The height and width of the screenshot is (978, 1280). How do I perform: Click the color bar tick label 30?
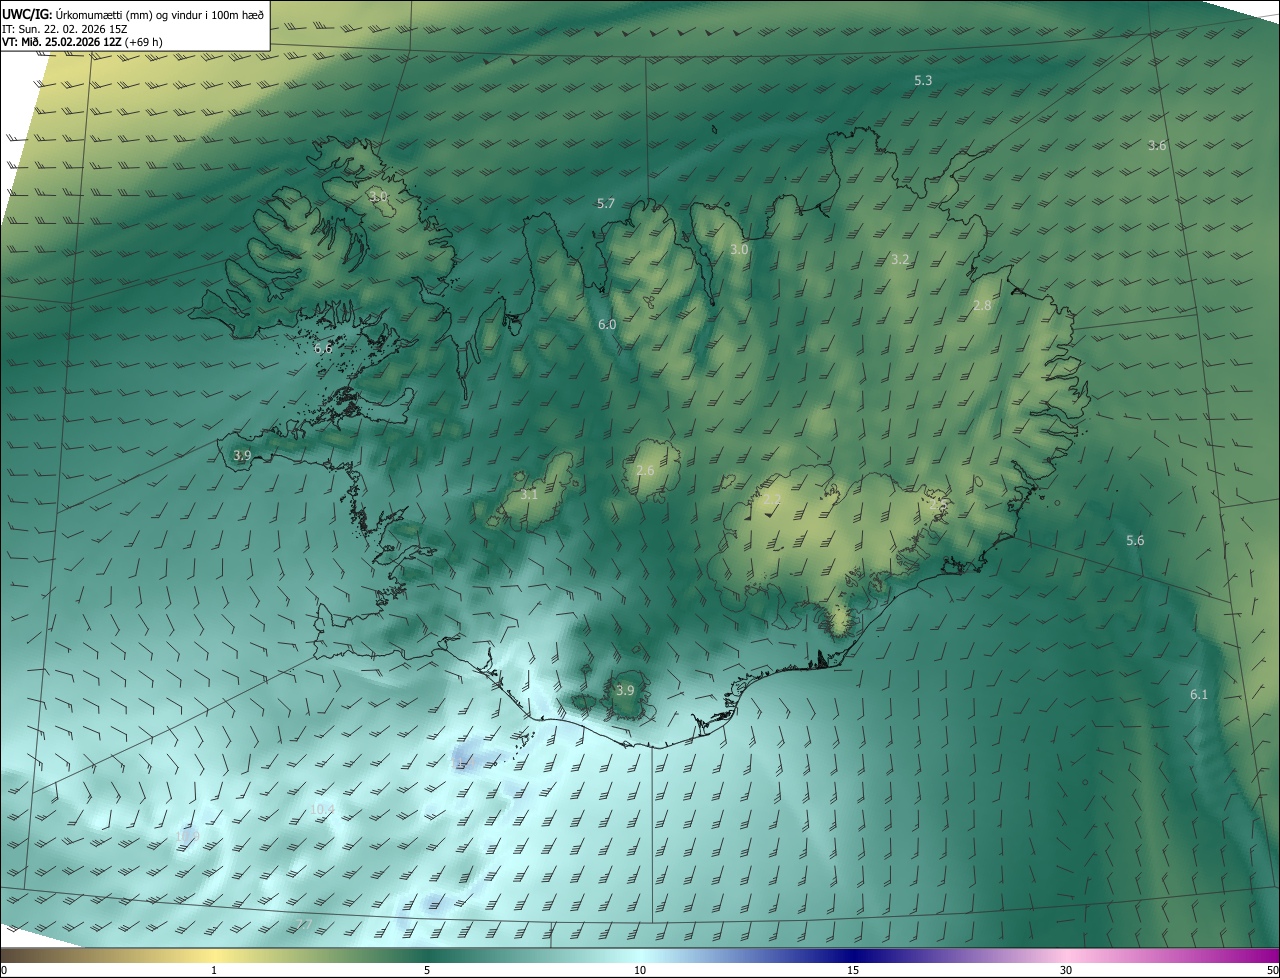pos(1066,970)
